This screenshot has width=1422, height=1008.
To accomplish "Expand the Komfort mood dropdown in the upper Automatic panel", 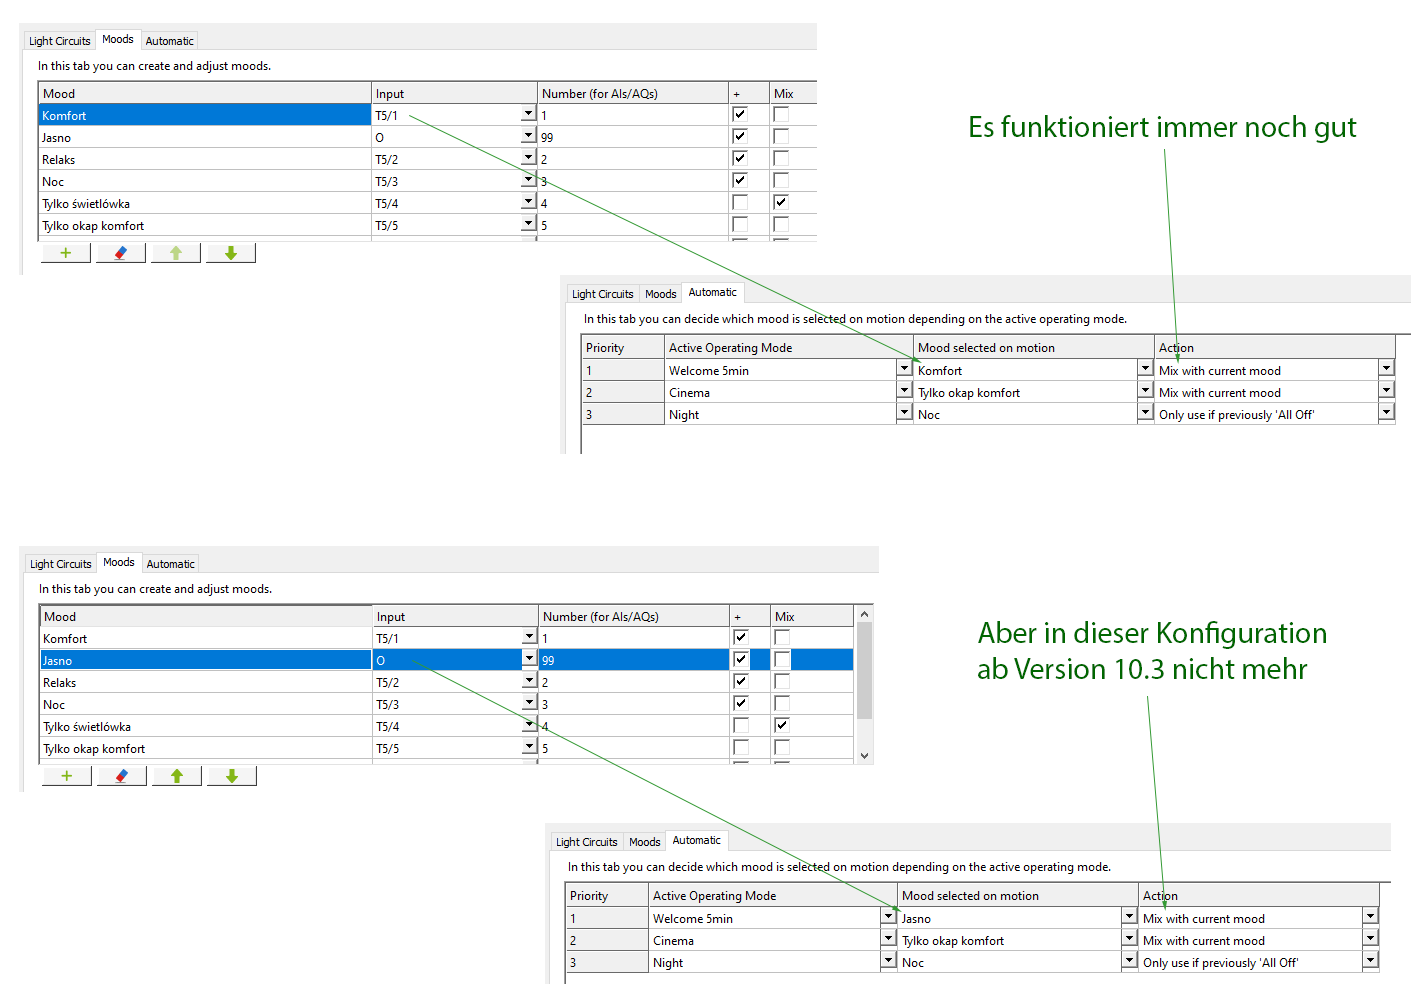I will [1145, 370].
